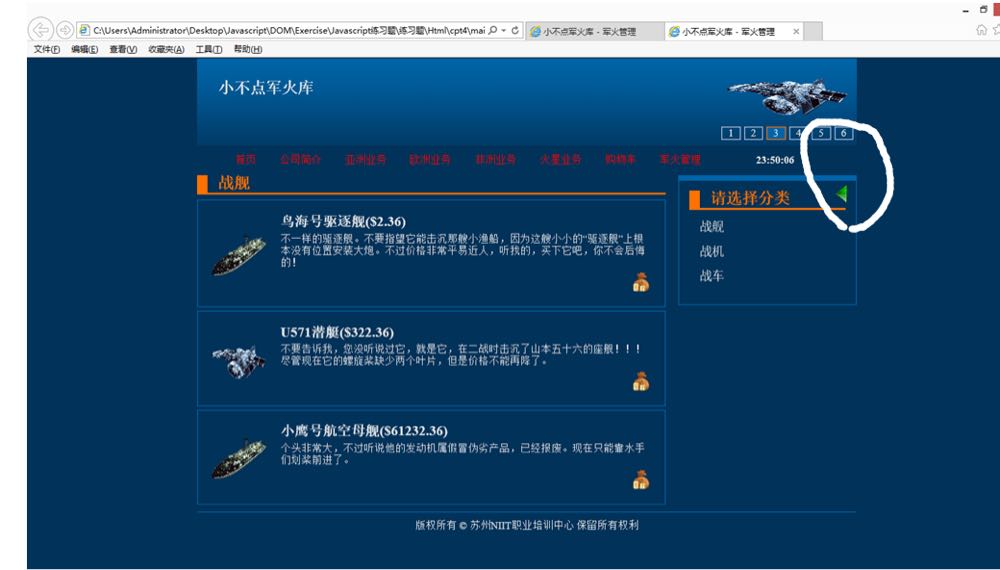Image resolution: width=1000 pixels, height=570 pixels.
Task: Choose the 战车 category
Action: coord(712,275)
